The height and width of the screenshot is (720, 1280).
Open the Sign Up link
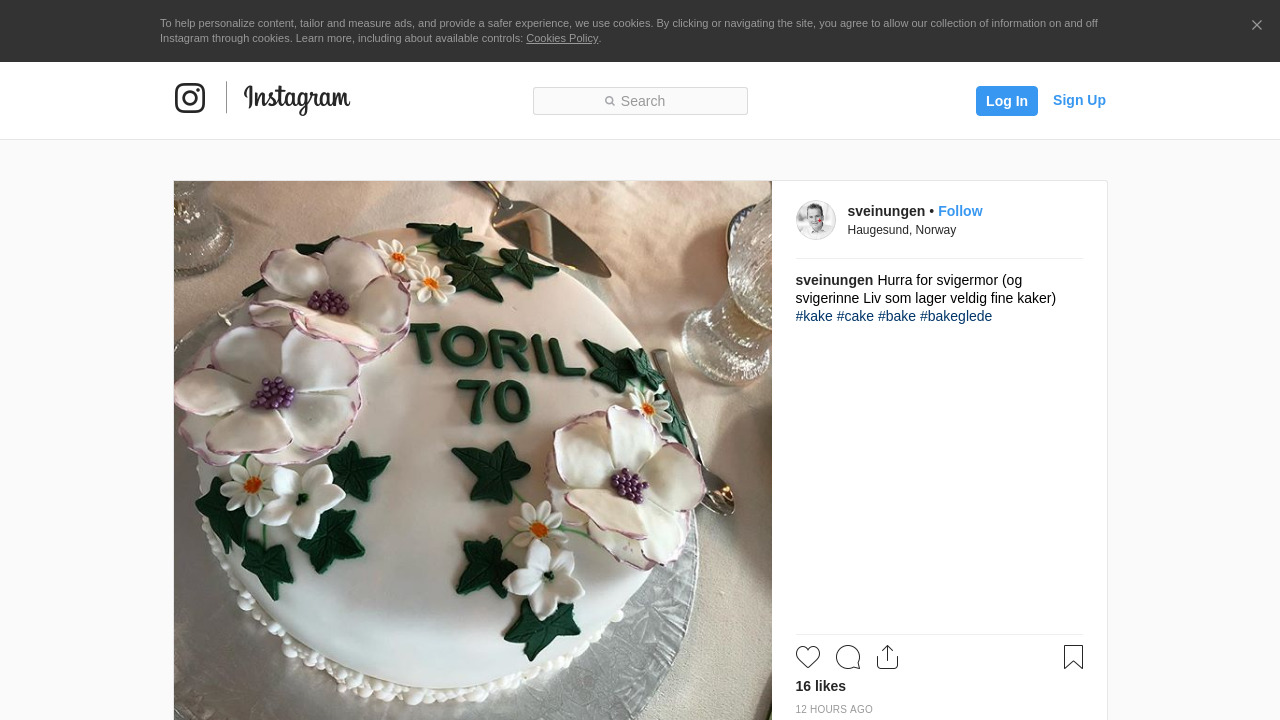1079,100
